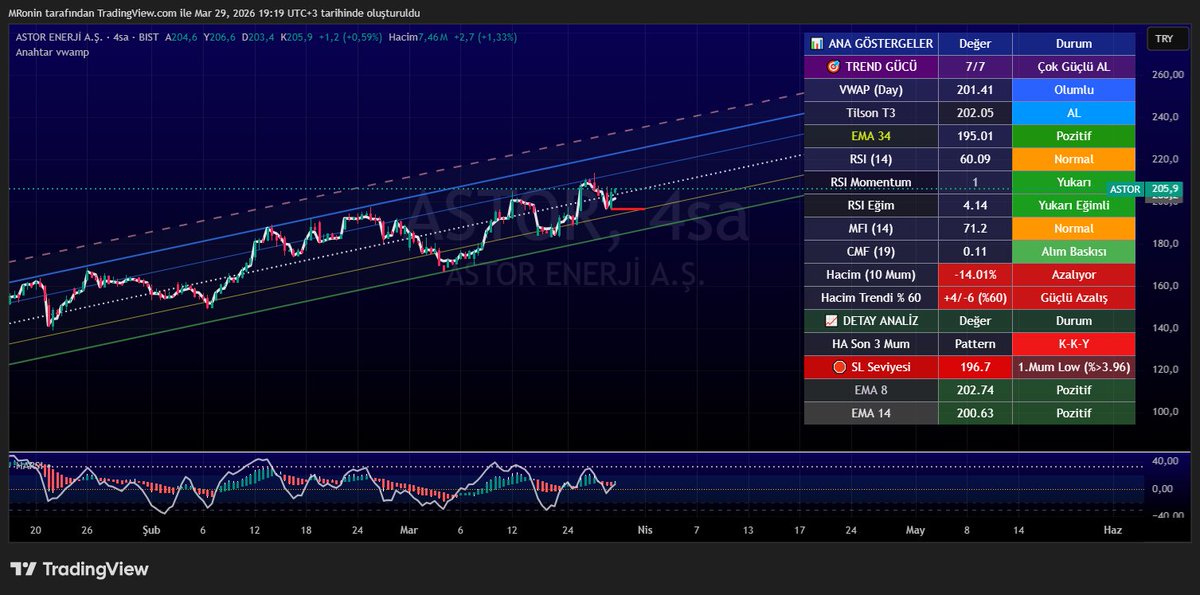This screenshot has height=595, width=1200.
Task: Click the 196.7 stop-loss value
Action: pos(975,367)
